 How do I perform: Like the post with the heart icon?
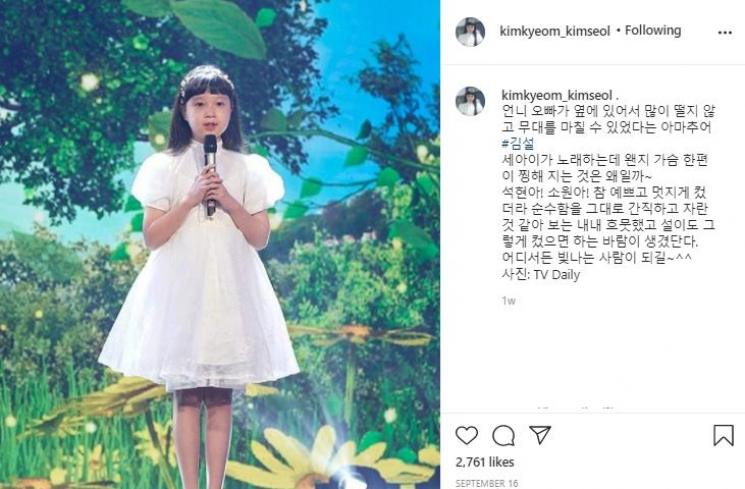tap(467, 435)
